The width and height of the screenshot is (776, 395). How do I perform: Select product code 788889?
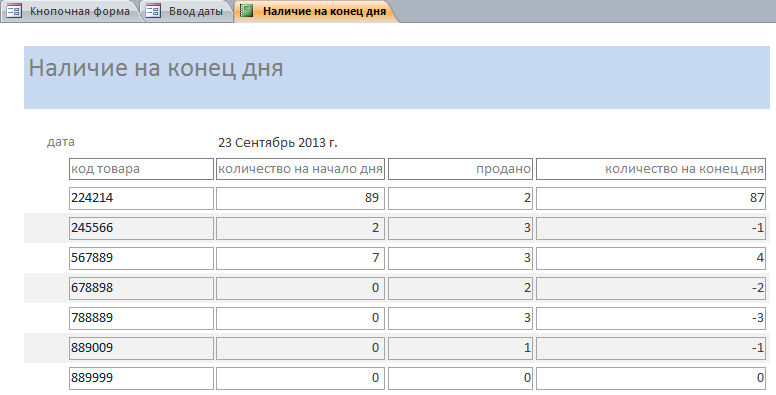pos(142,318)
